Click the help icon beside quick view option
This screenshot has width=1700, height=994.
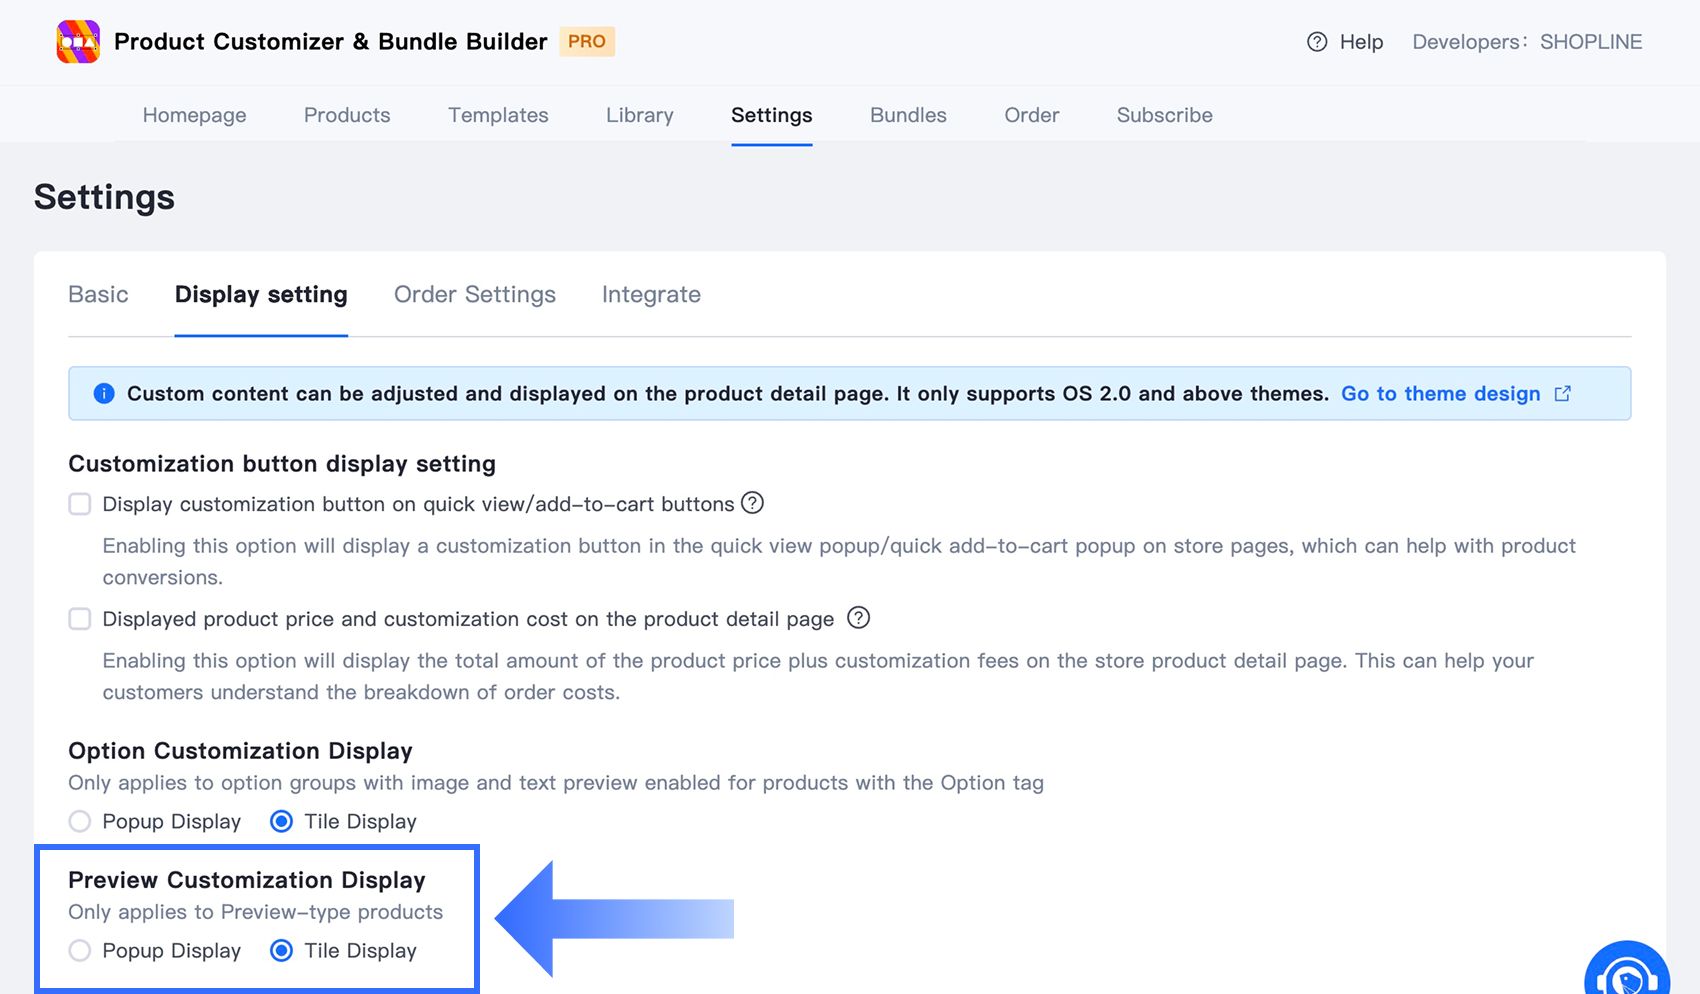click(752, 503)
